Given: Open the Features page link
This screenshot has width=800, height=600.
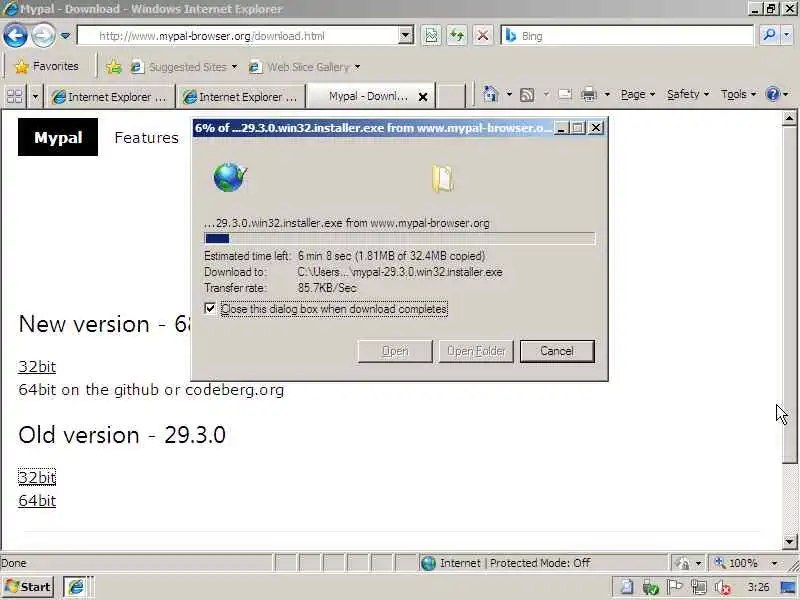Looking at the screenshot, I should tap(146, 138).
